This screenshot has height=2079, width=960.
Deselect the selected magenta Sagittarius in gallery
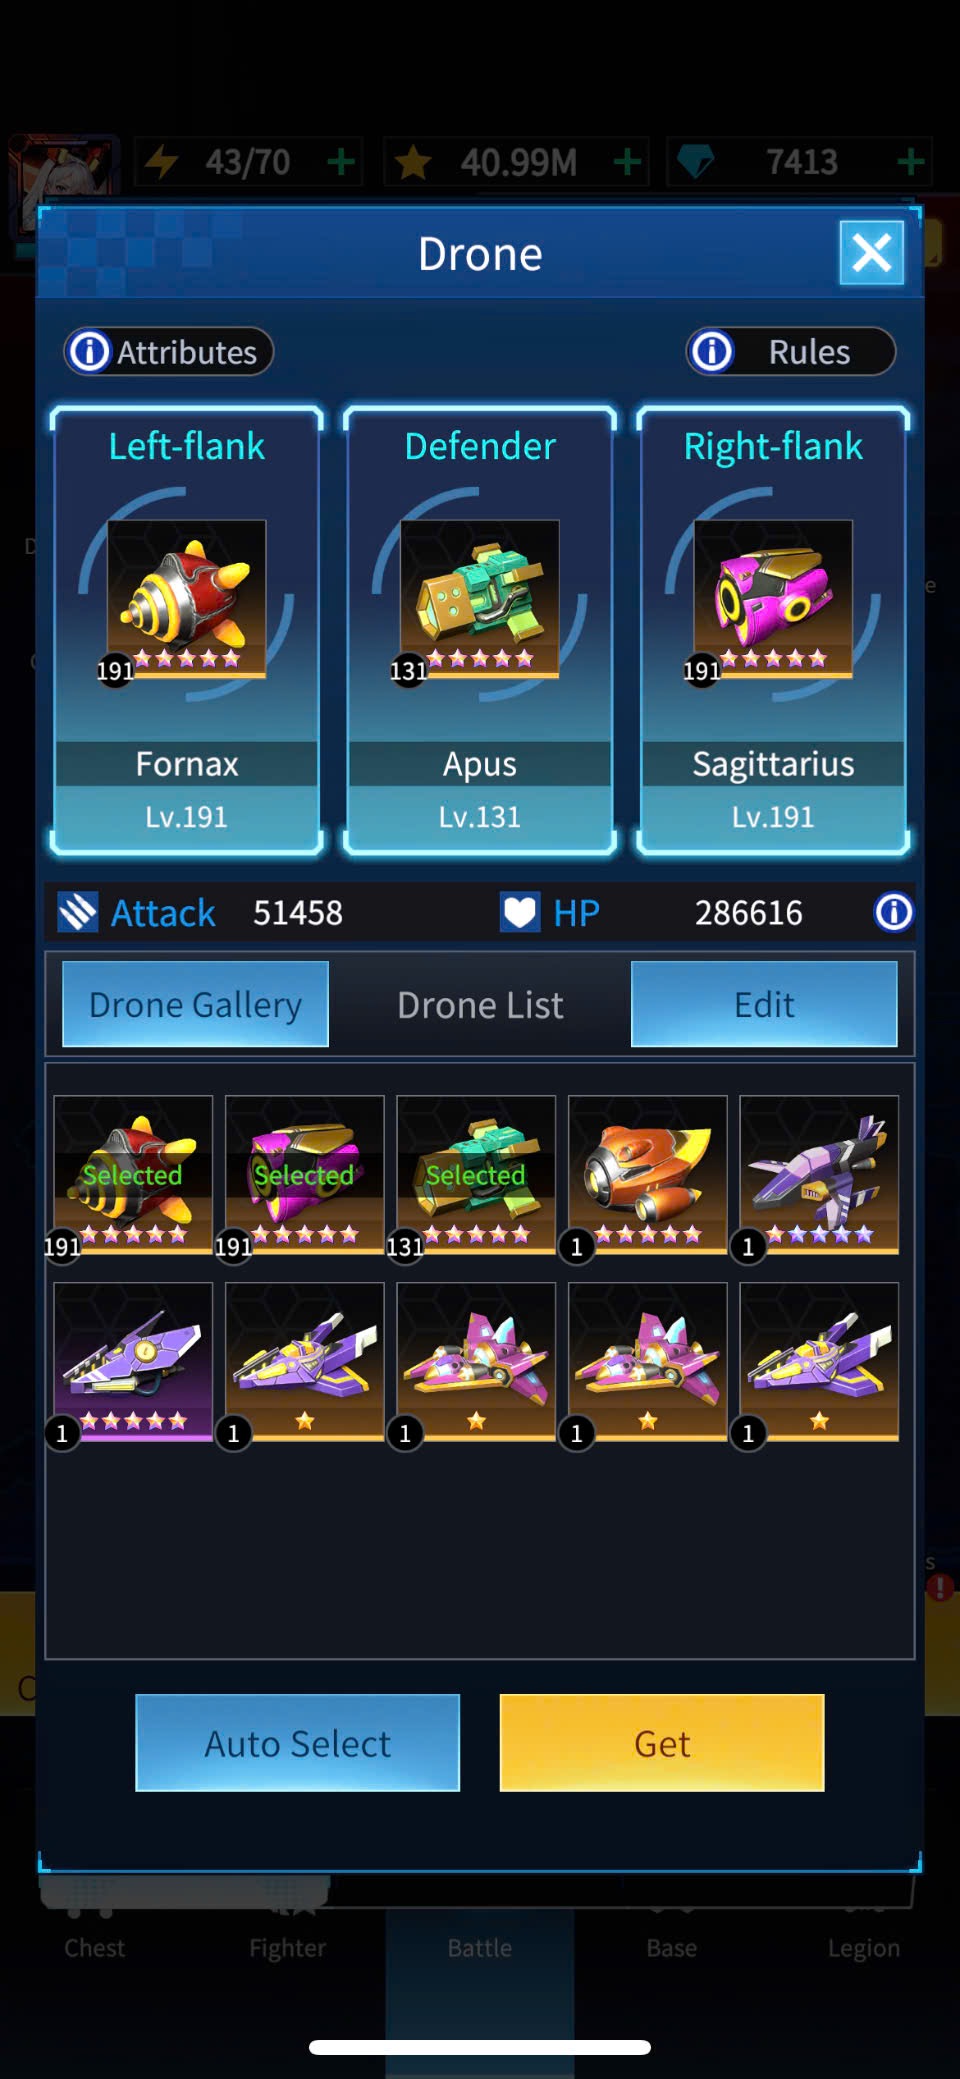click(x=305, y=1175)
